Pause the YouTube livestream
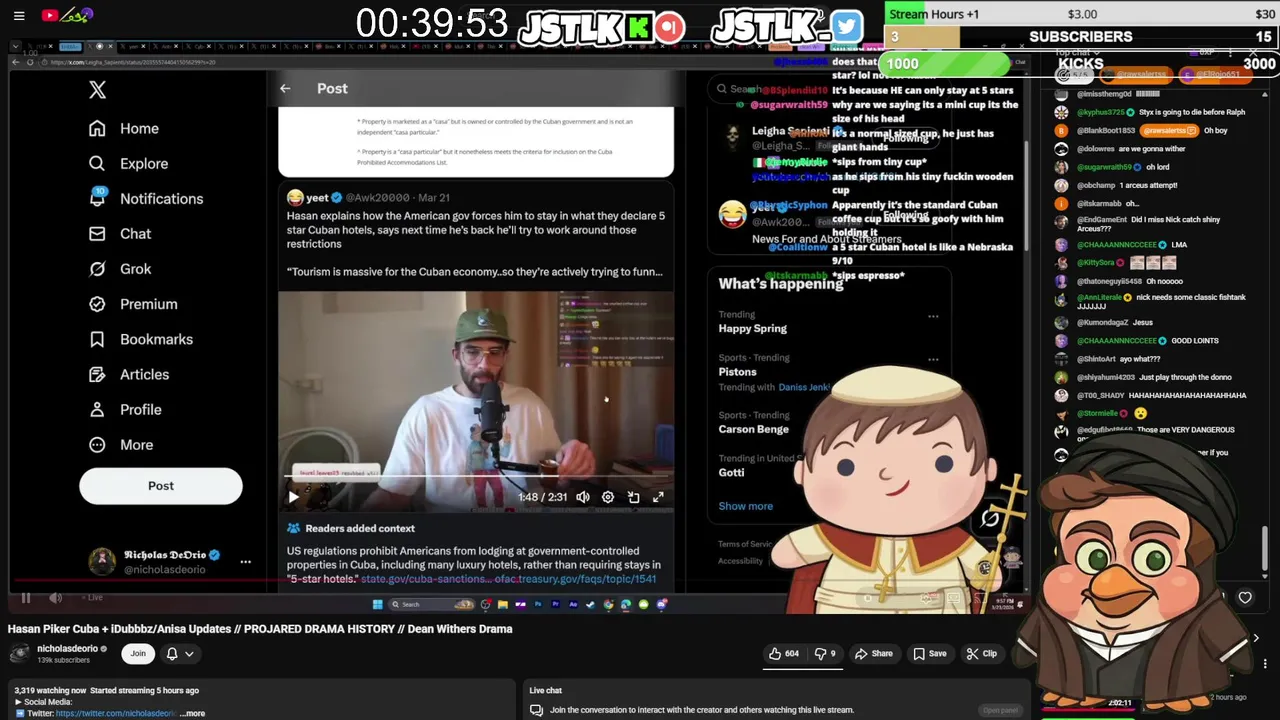Viewport: 1280px width, 720px height. coord(26,598)
